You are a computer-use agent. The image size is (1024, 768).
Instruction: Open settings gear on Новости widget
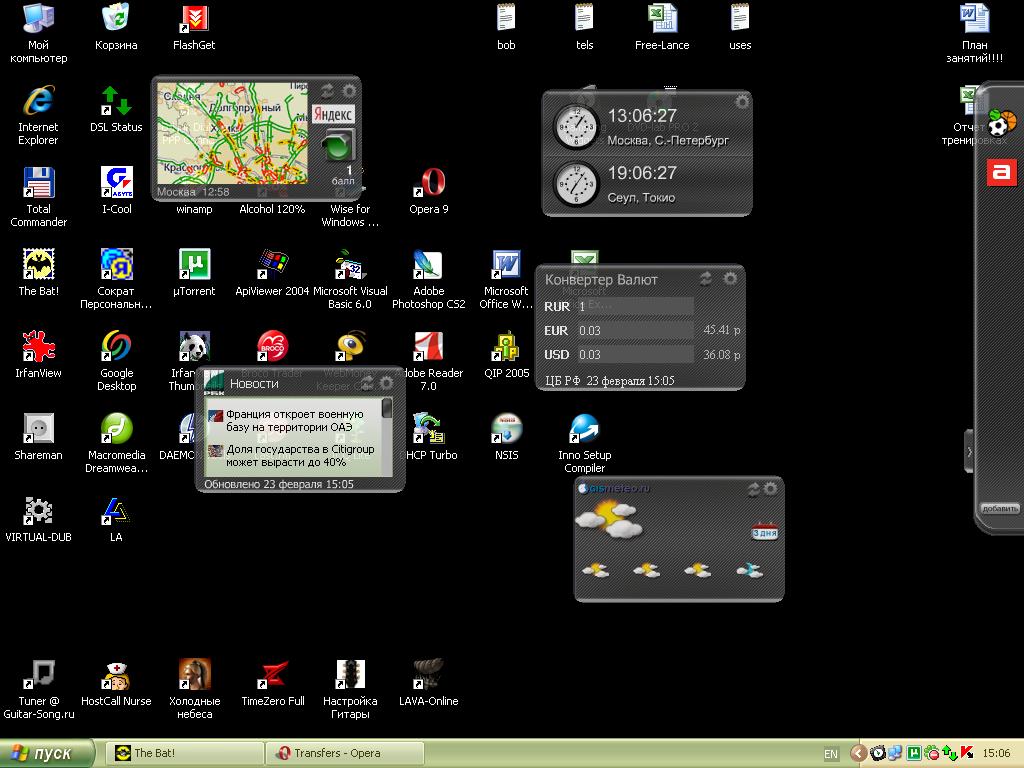[x=387, y=382]
